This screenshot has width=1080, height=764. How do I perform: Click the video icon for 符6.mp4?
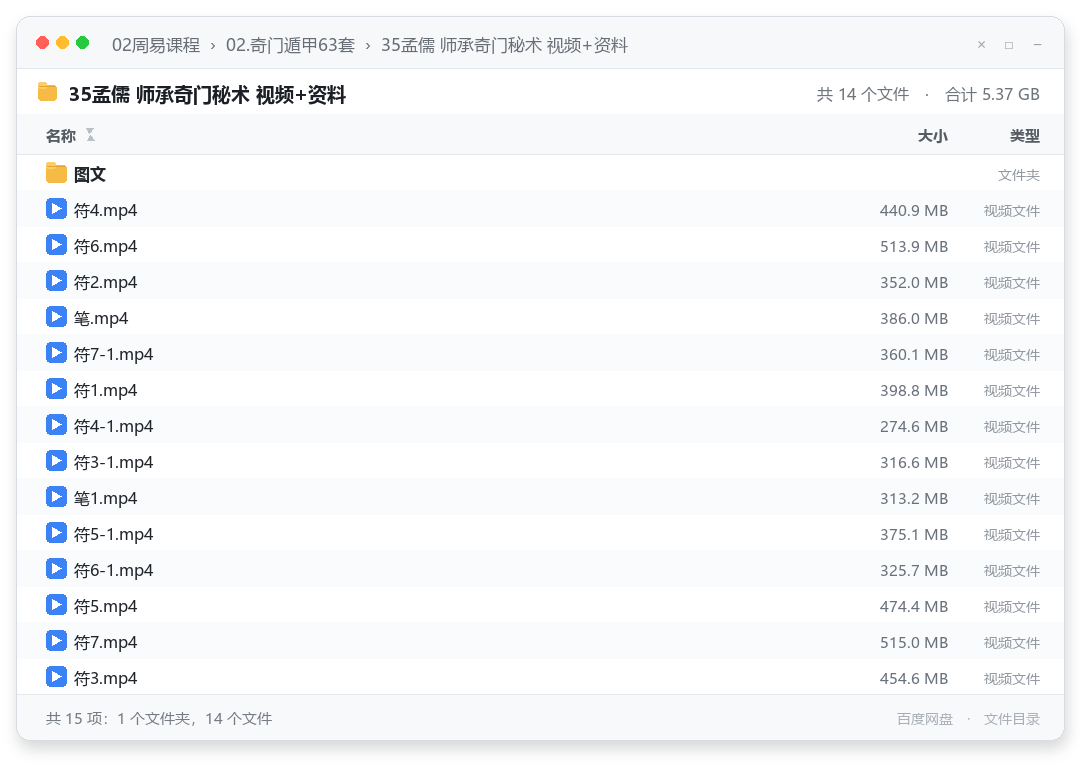pos(56,245)
